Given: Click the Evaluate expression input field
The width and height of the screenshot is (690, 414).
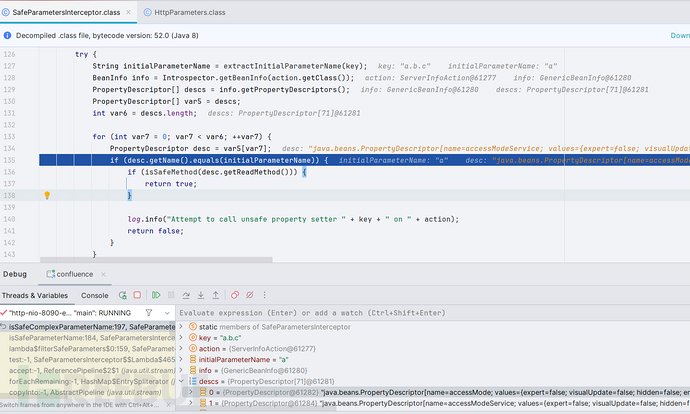Looking at the screenshot, I should click(x=433, y=313).
